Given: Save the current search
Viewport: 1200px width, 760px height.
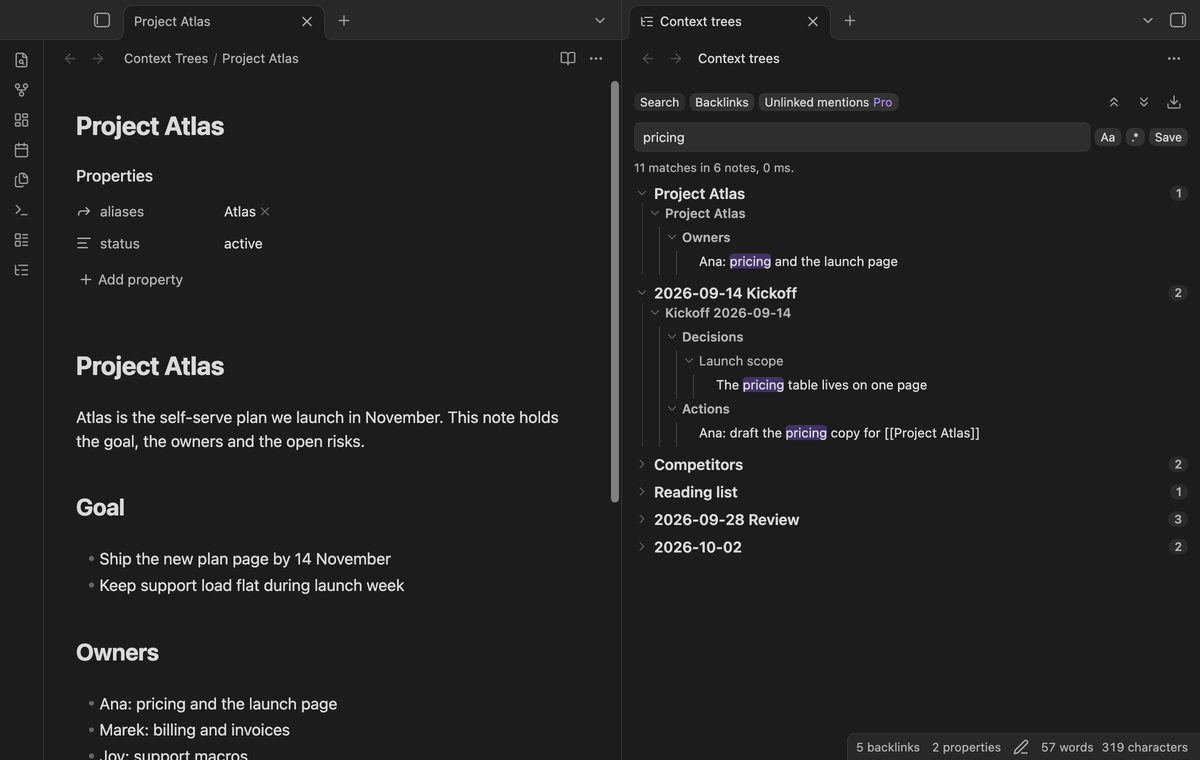Looking at the screenshot, I should (x=1168, y=137).
